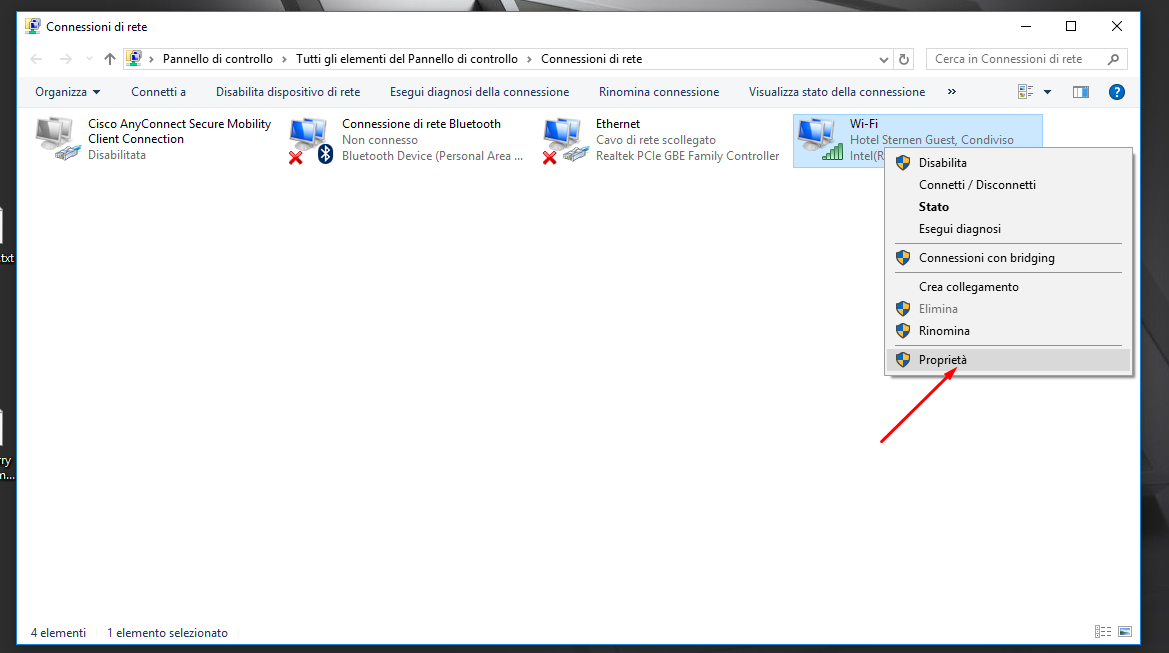Toggle the preview pane icon
Screen dimensions: 1169x653
pyautogui.click(x=1081, y=92)
